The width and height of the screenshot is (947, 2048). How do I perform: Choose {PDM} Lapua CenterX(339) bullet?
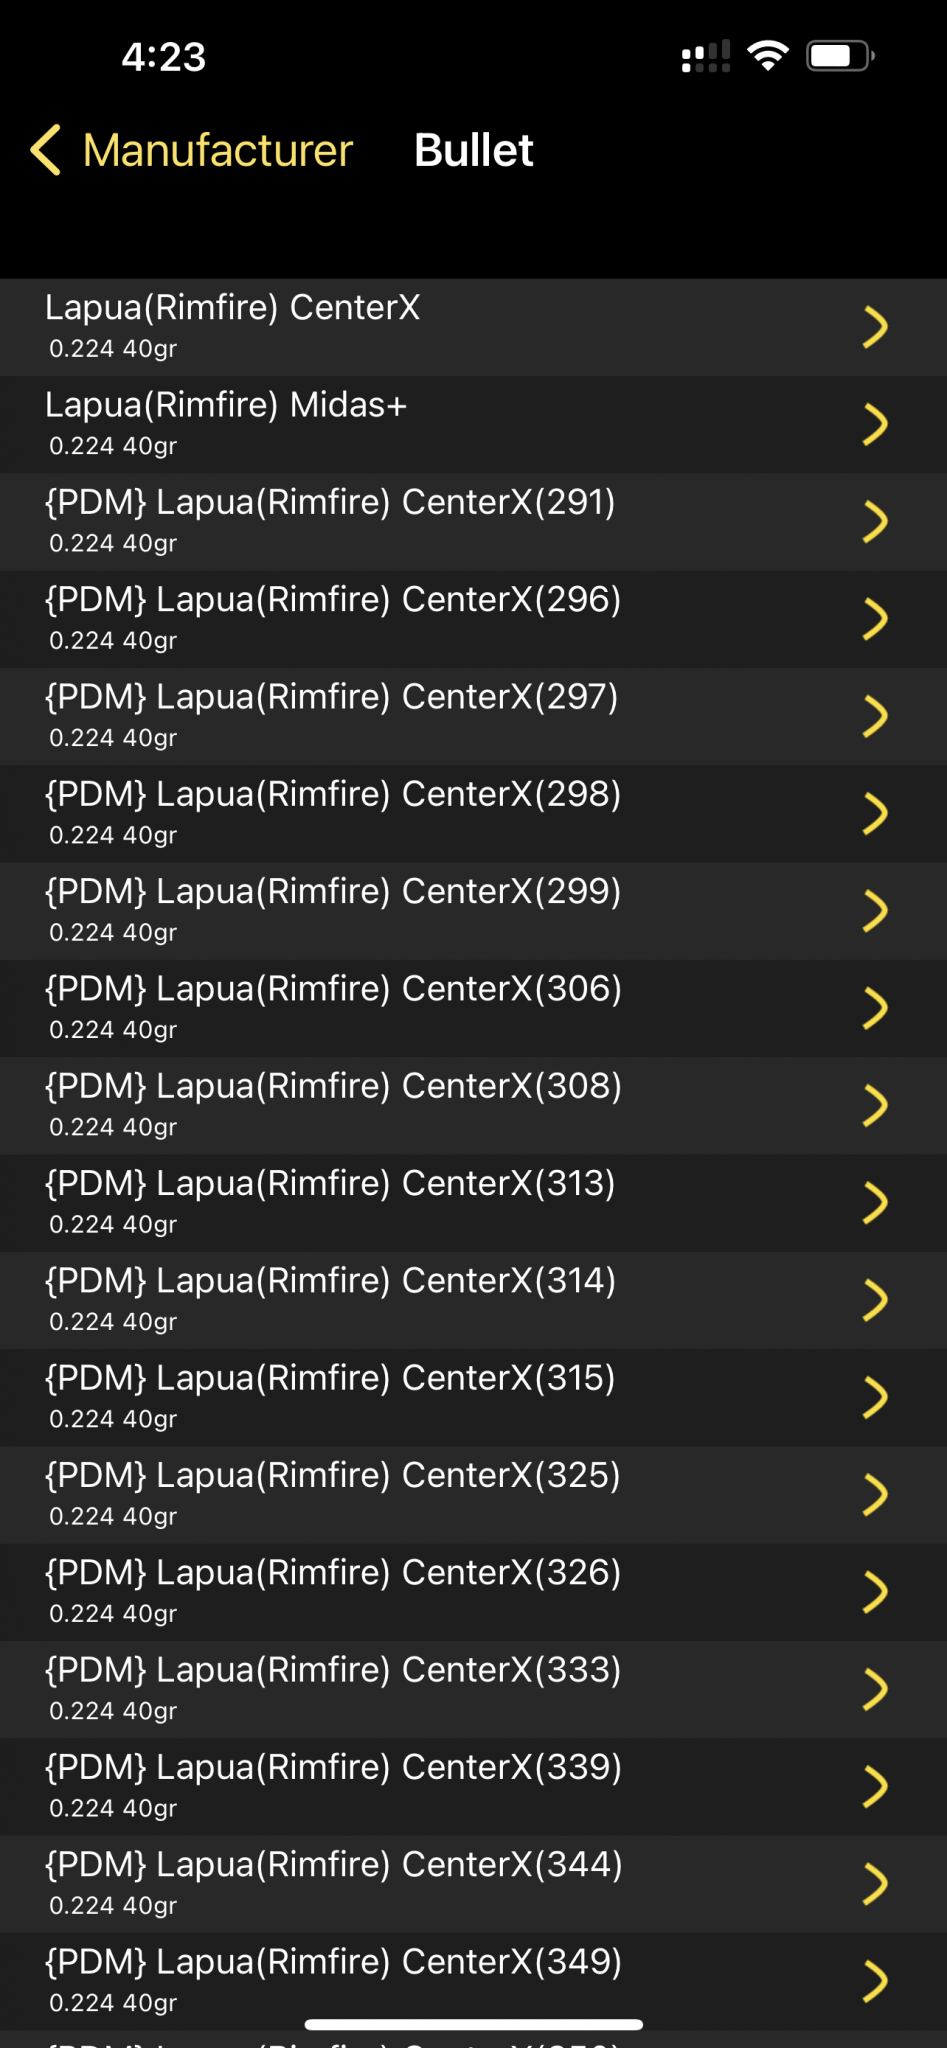point(333,1785)
